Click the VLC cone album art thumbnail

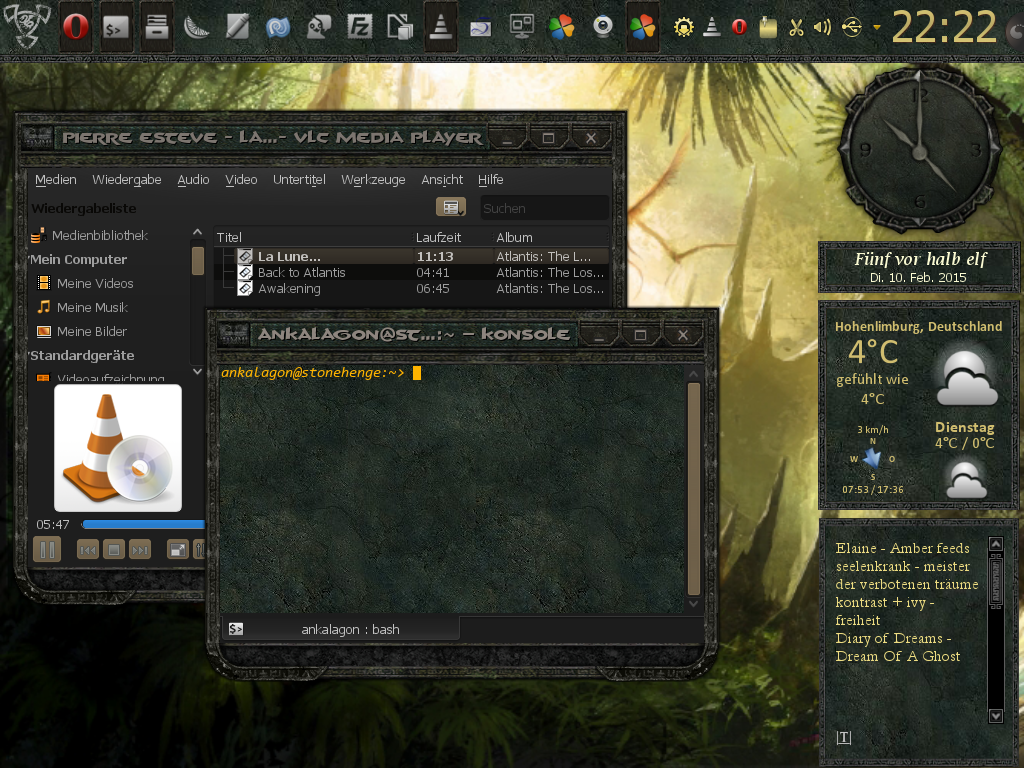pos(118,448)
